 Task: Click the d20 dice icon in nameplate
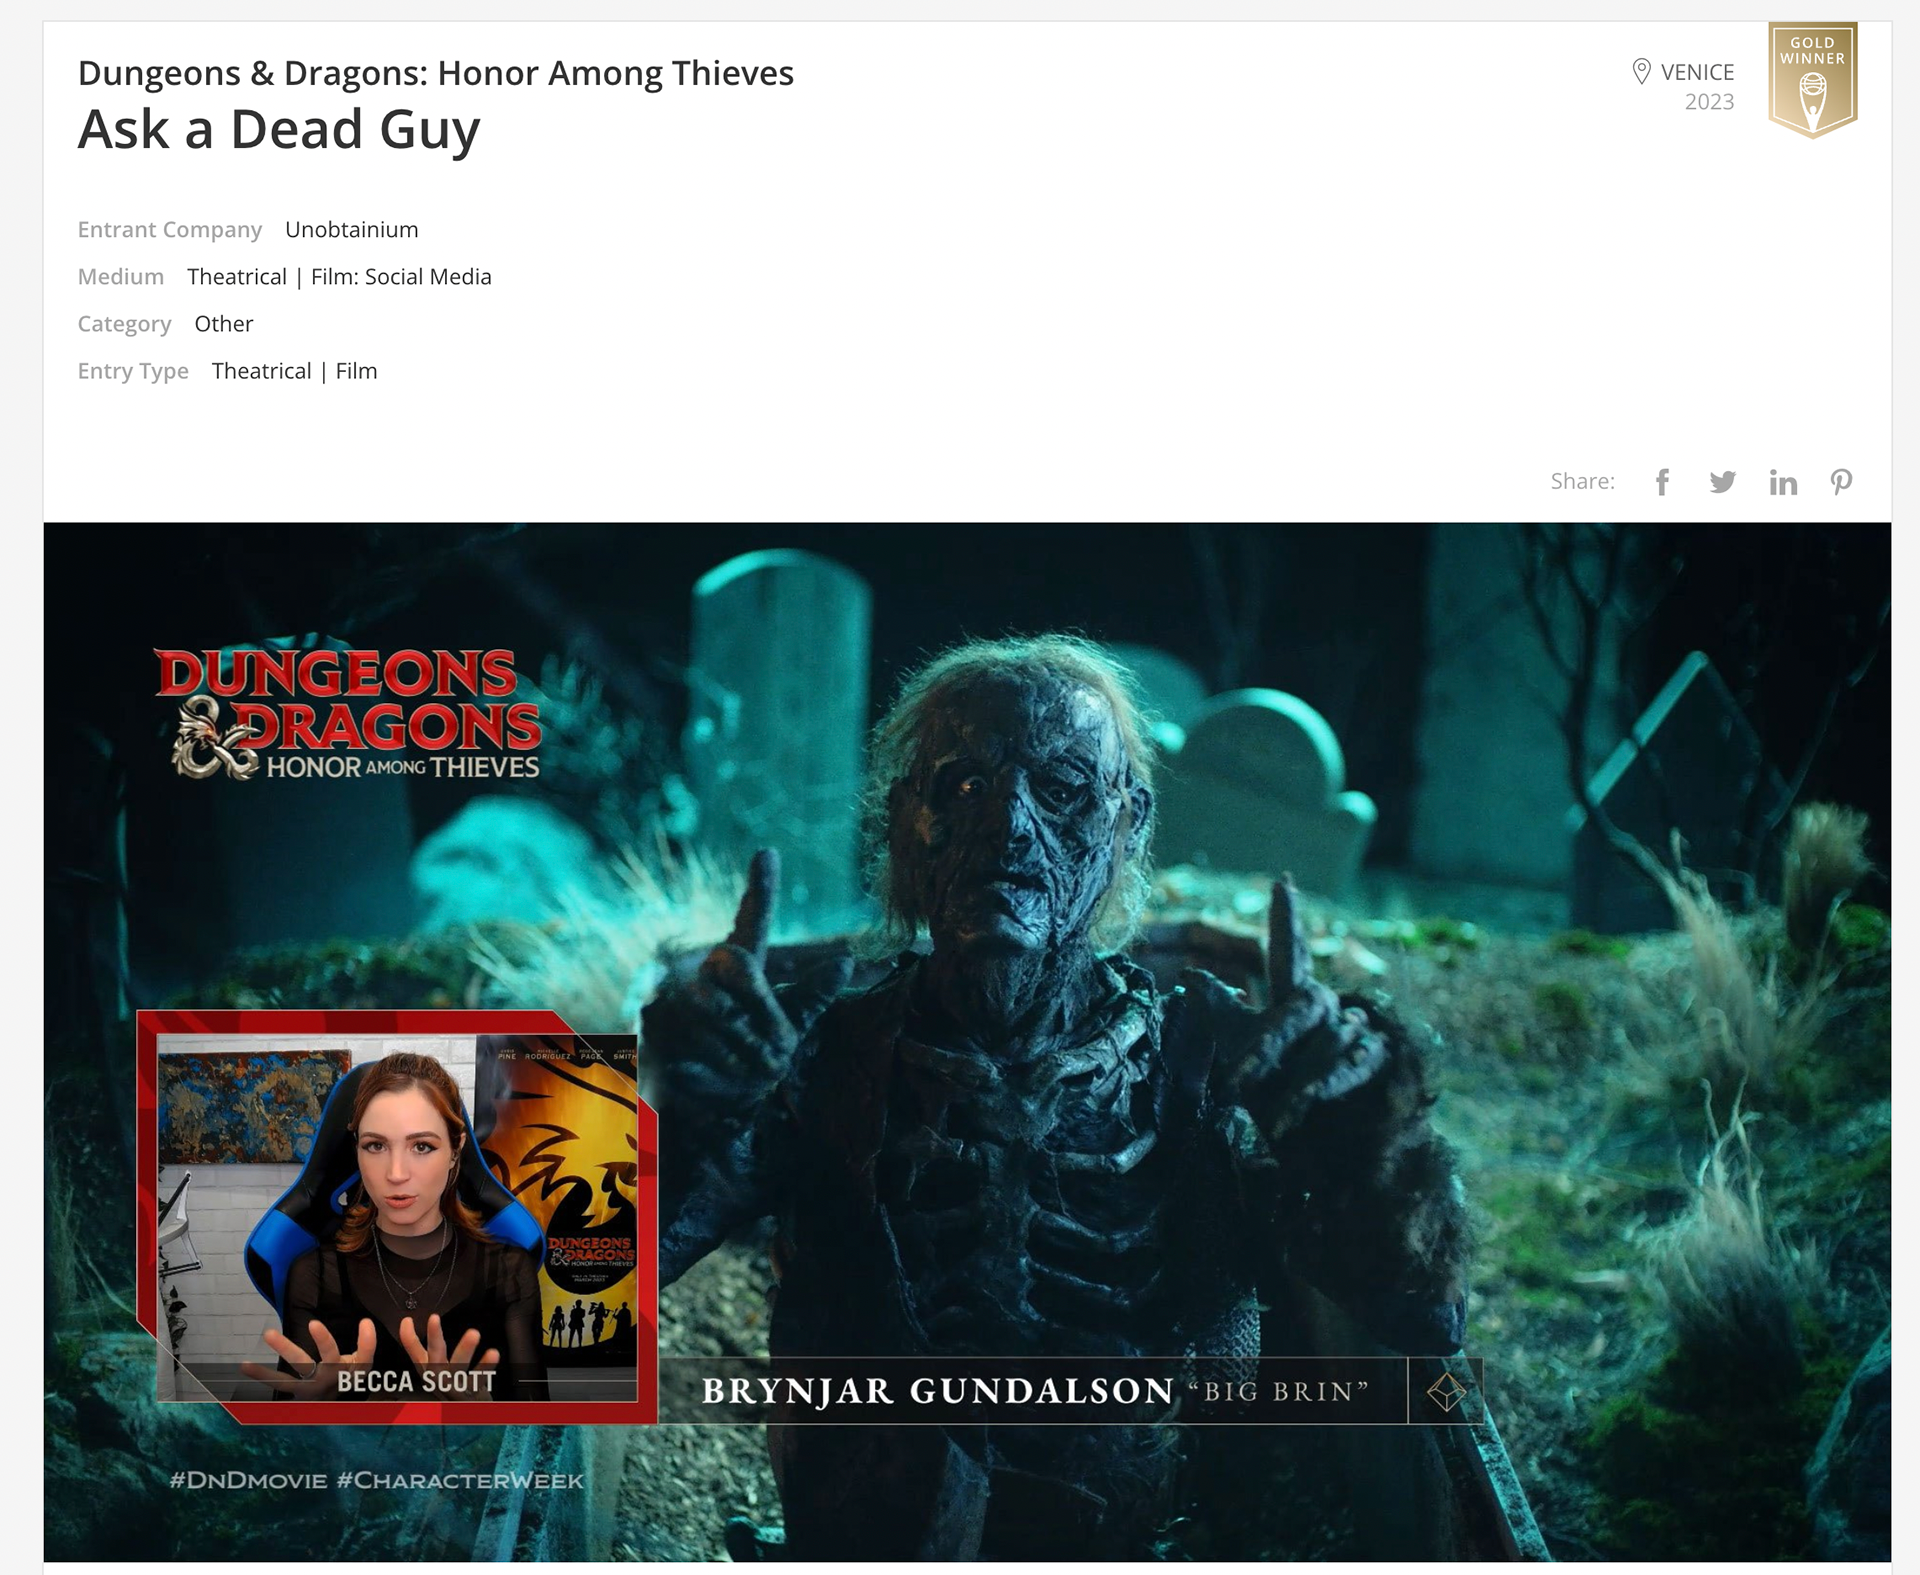[1446, 1391]
